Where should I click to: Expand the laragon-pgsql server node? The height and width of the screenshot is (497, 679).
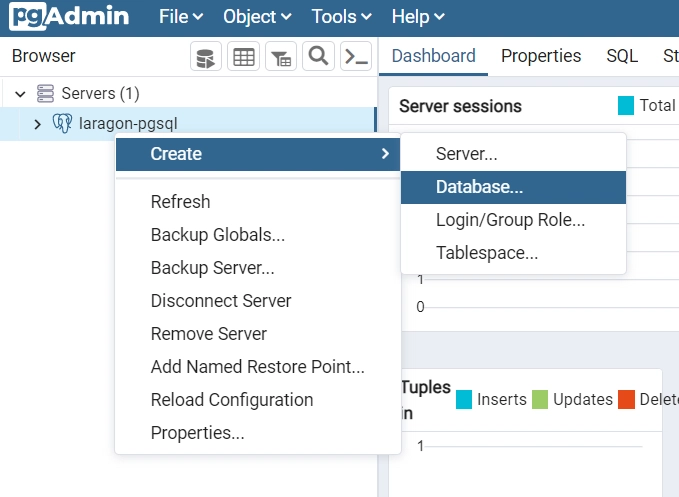37,124
